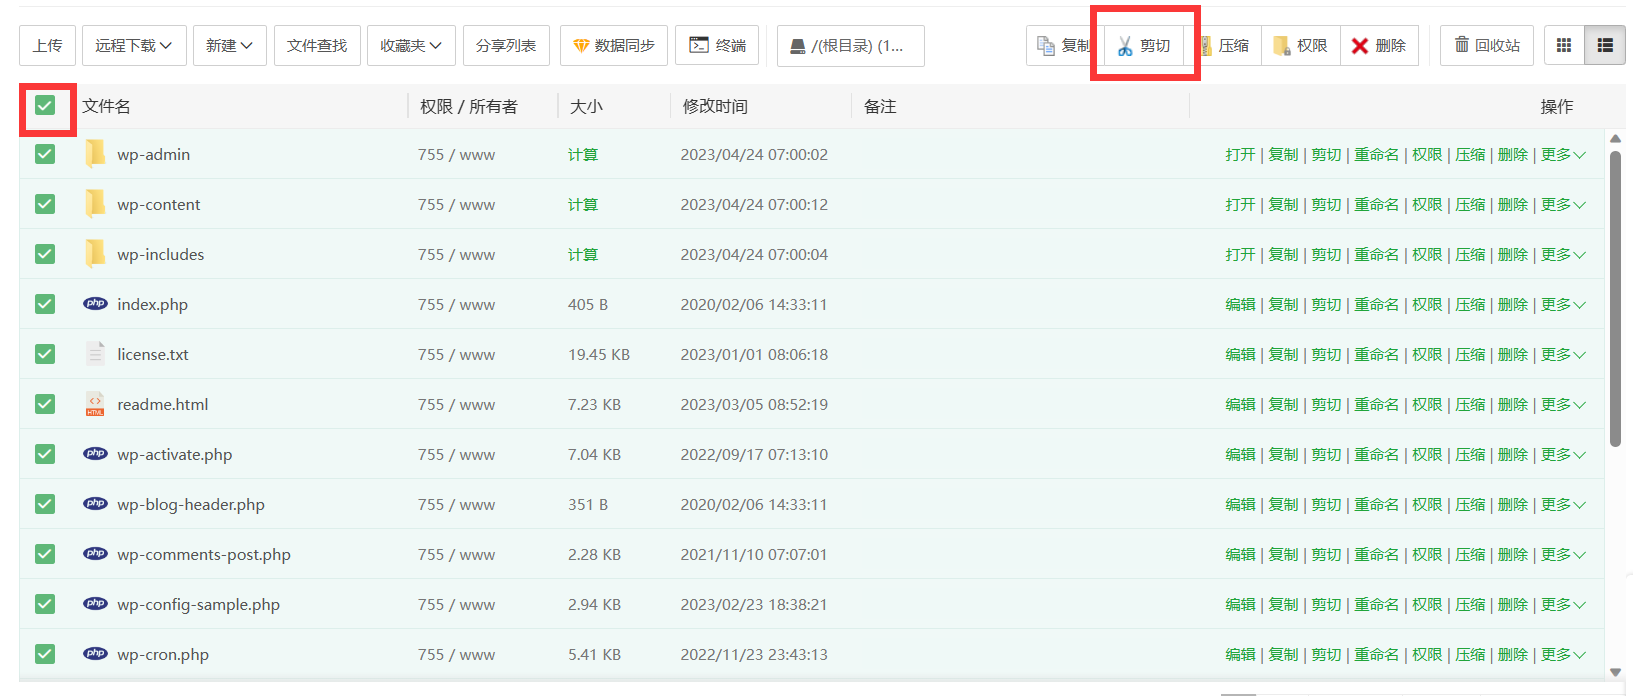Uncheck the select-all checkbox in header
The image size is (1633, 696).
click(45, 106)
